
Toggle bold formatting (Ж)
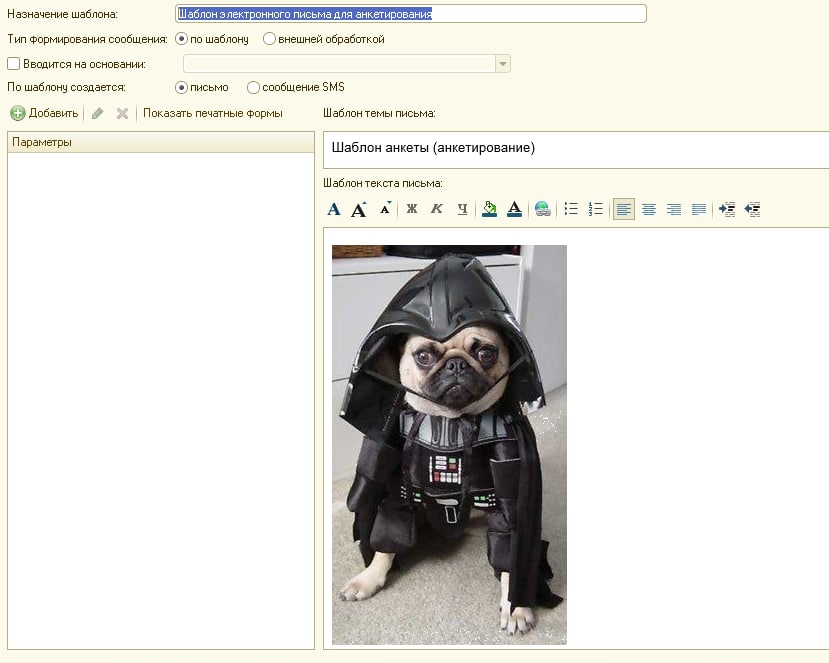coord(412,209)
